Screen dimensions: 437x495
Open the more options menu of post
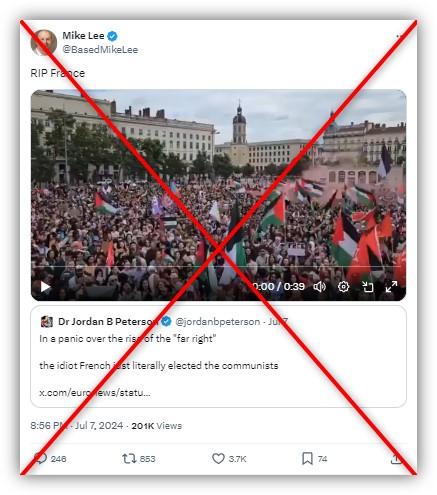tap(400, 36)
